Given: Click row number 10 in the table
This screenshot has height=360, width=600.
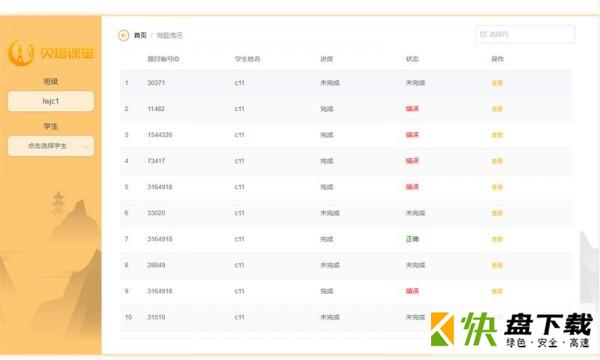Looking at the screenshot, I should coord(128,317).
